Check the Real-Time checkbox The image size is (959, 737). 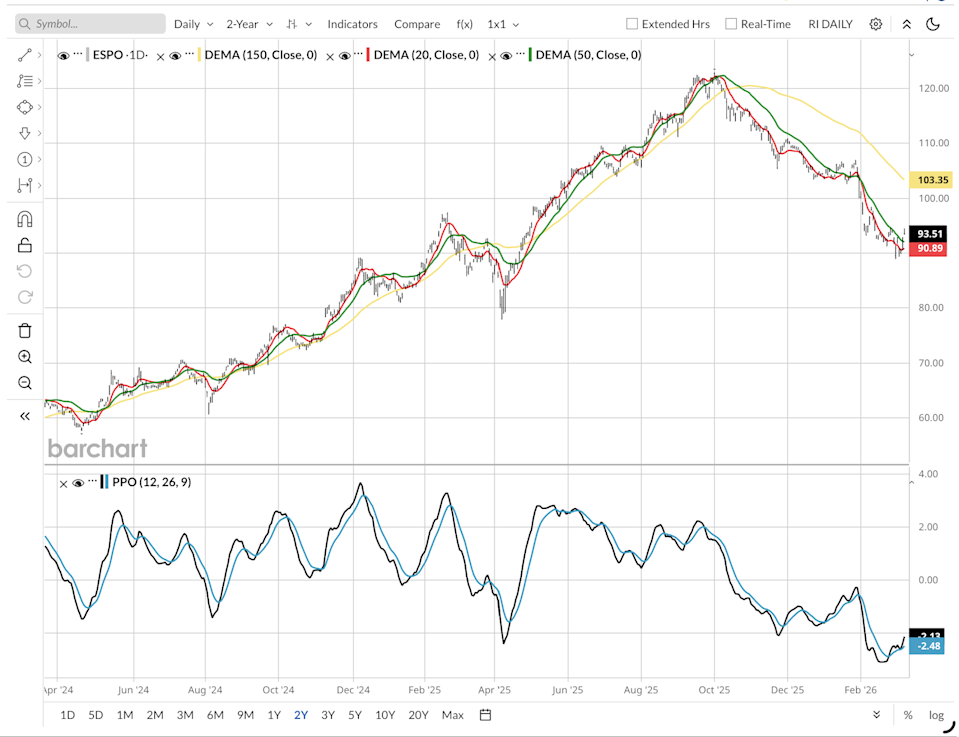tap(731, 24)
